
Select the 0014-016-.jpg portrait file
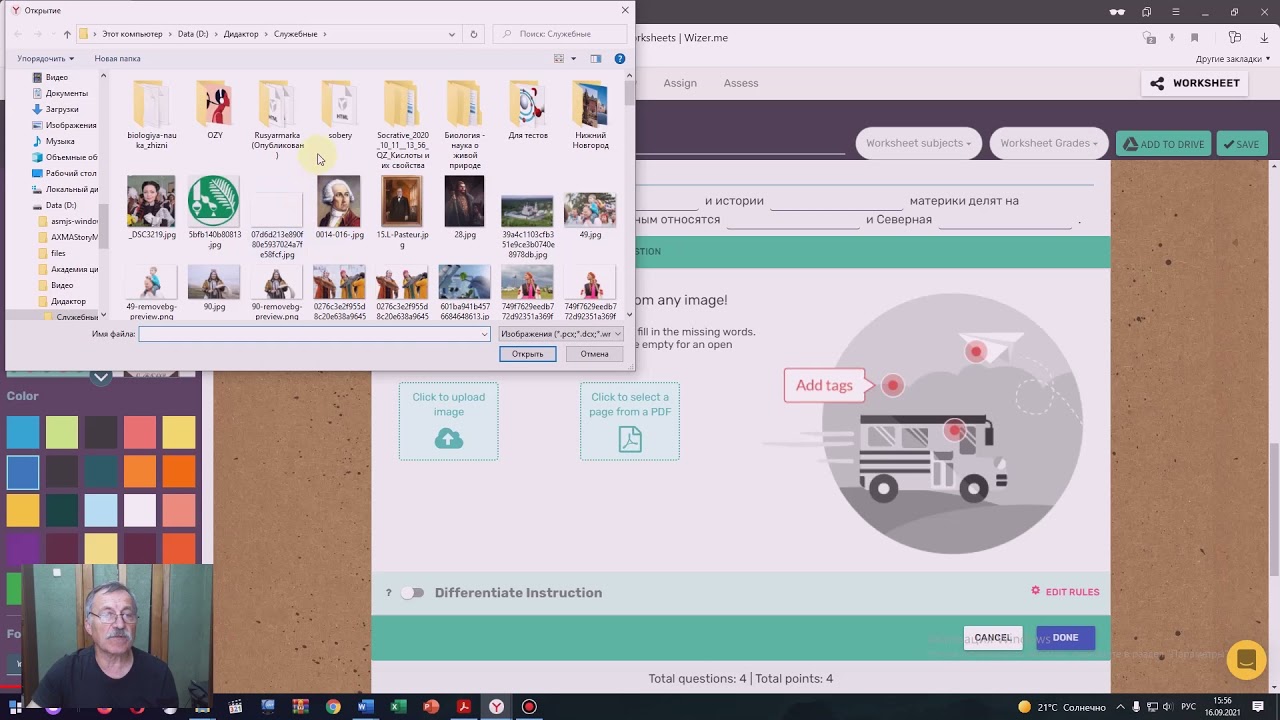pyautogui.click(x=339, y=207)
